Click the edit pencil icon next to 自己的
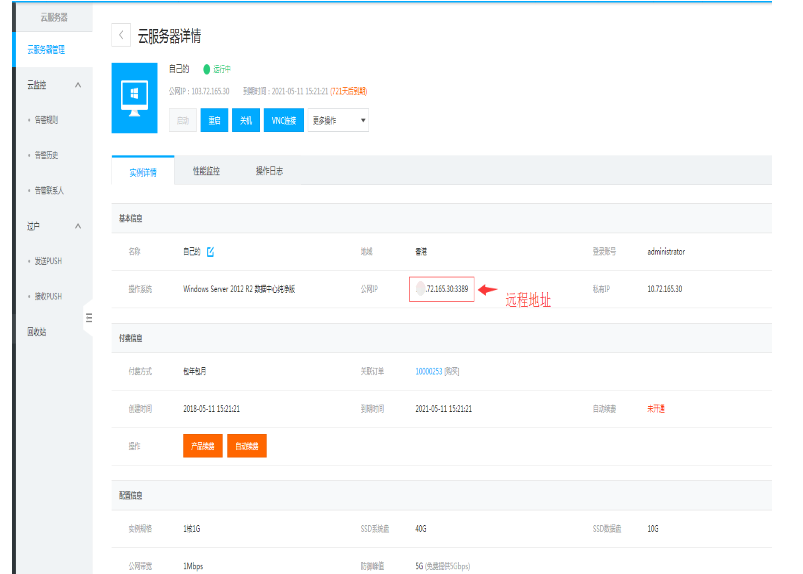 pos(210,252)
